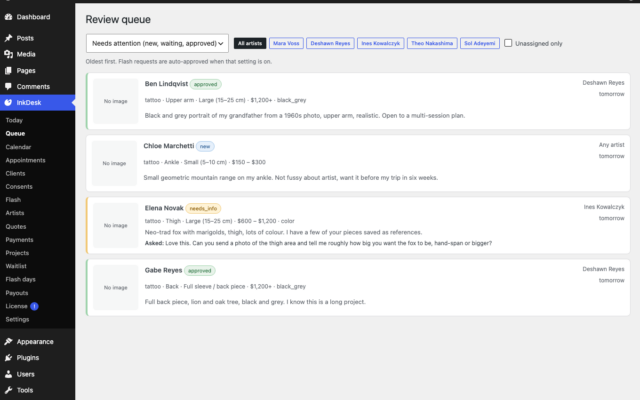Open the Posts menu label
640x400 pixels.
tap(25, 38)
